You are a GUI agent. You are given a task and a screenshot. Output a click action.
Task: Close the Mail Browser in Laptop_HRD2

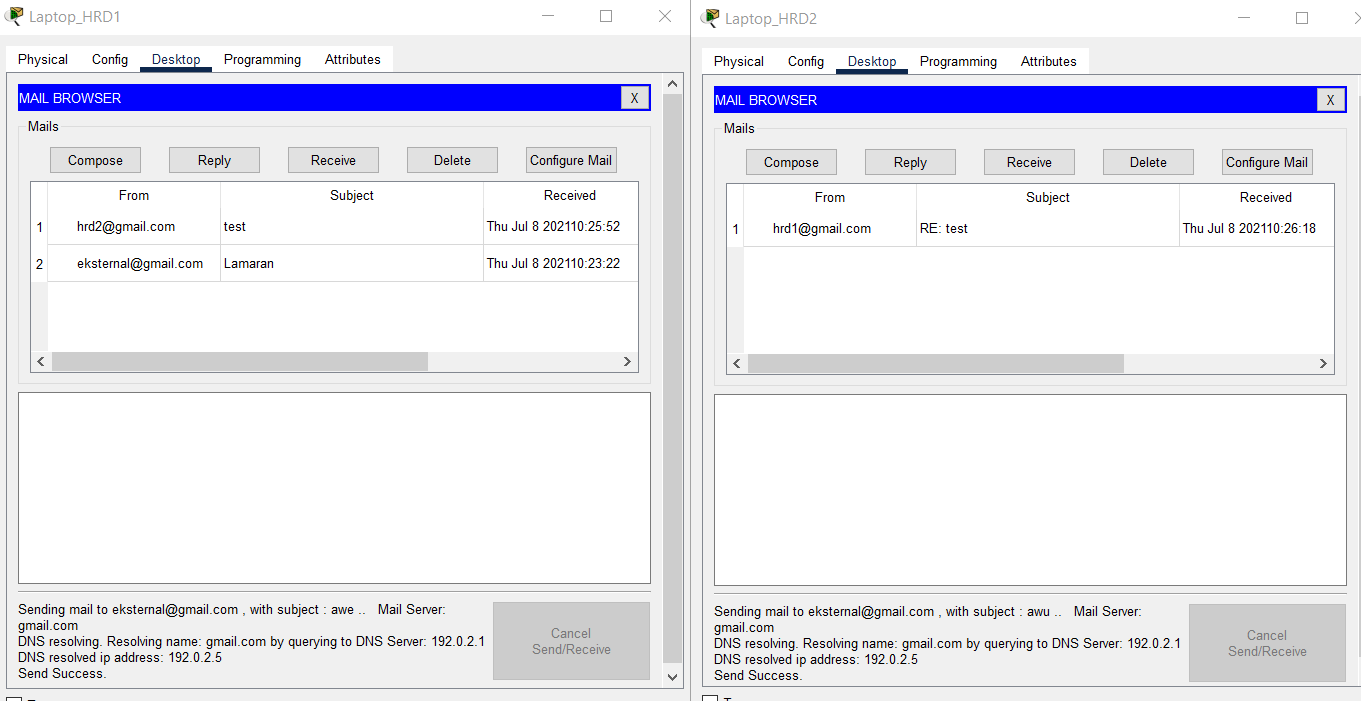[1330, 100]
